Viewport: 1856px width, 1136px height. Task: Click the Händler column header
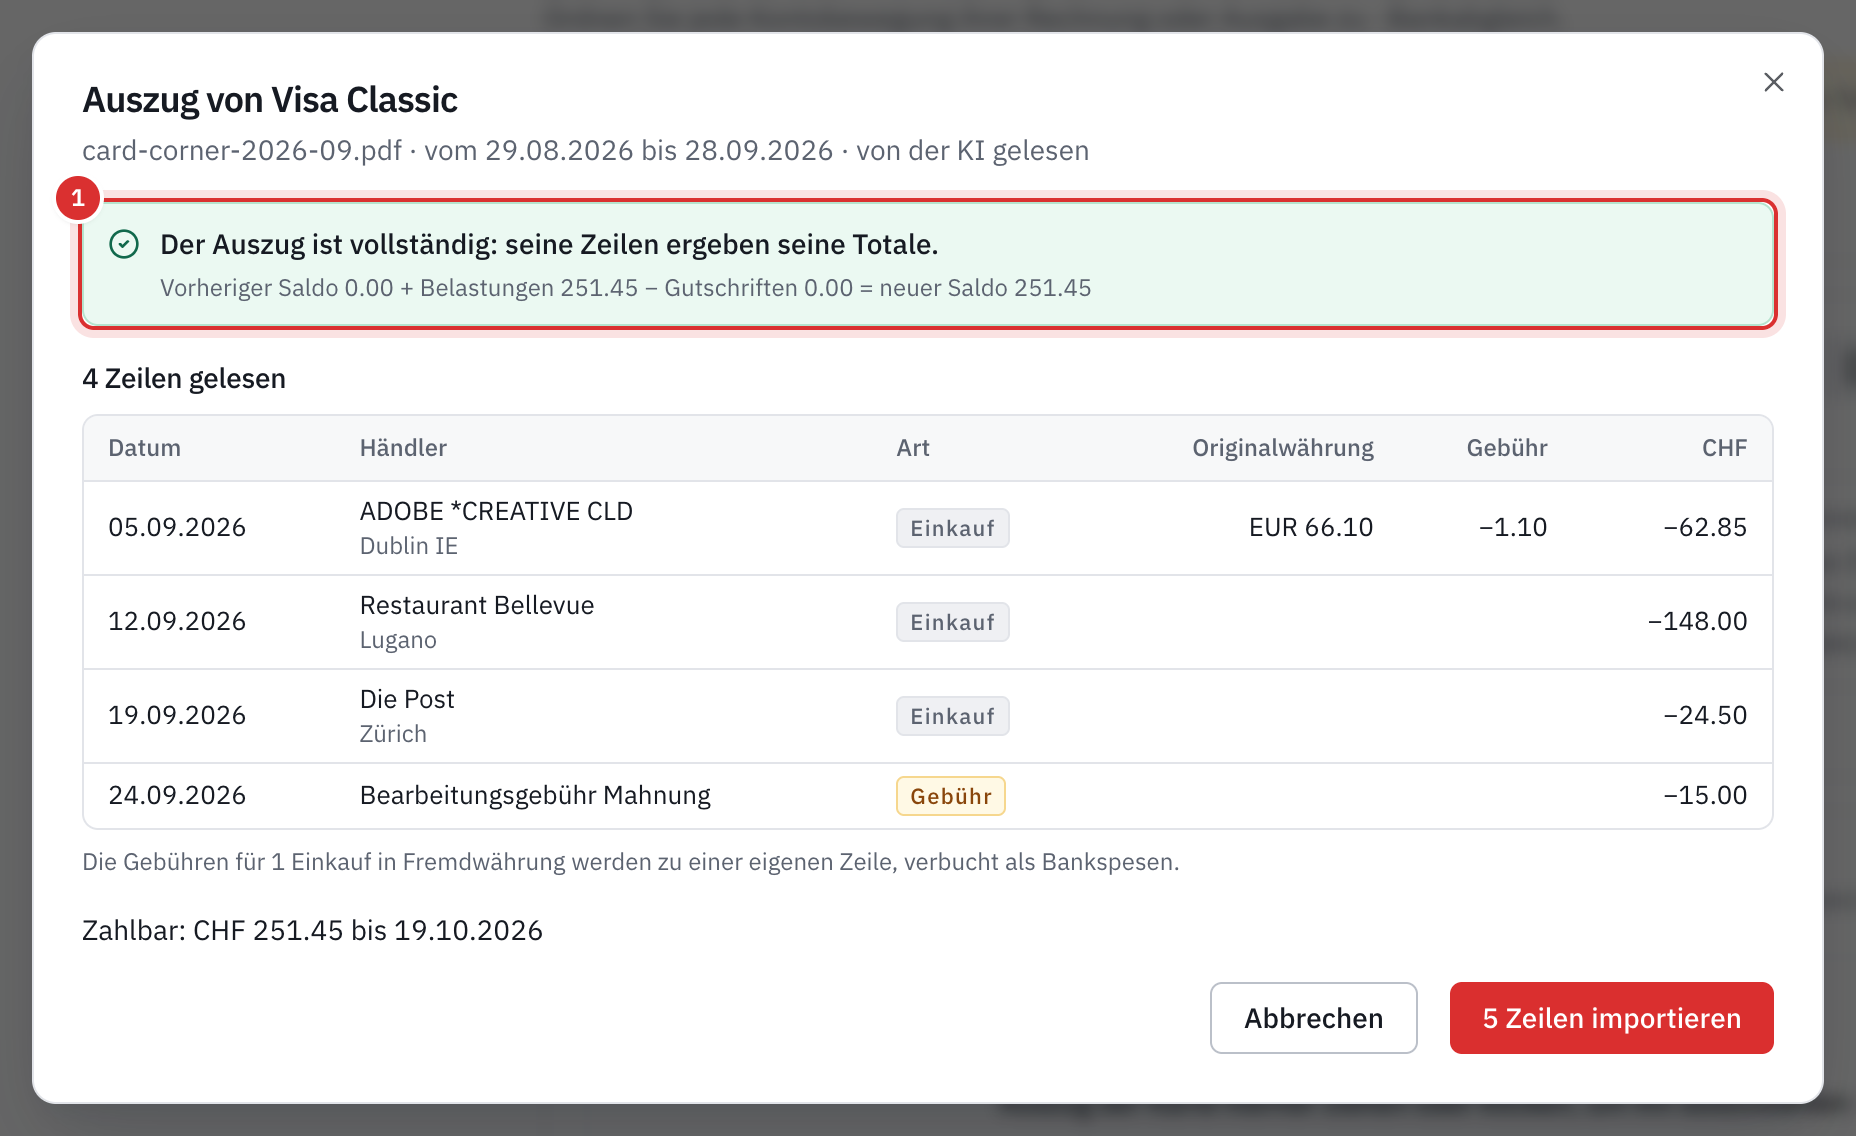(x=403, y=448)
